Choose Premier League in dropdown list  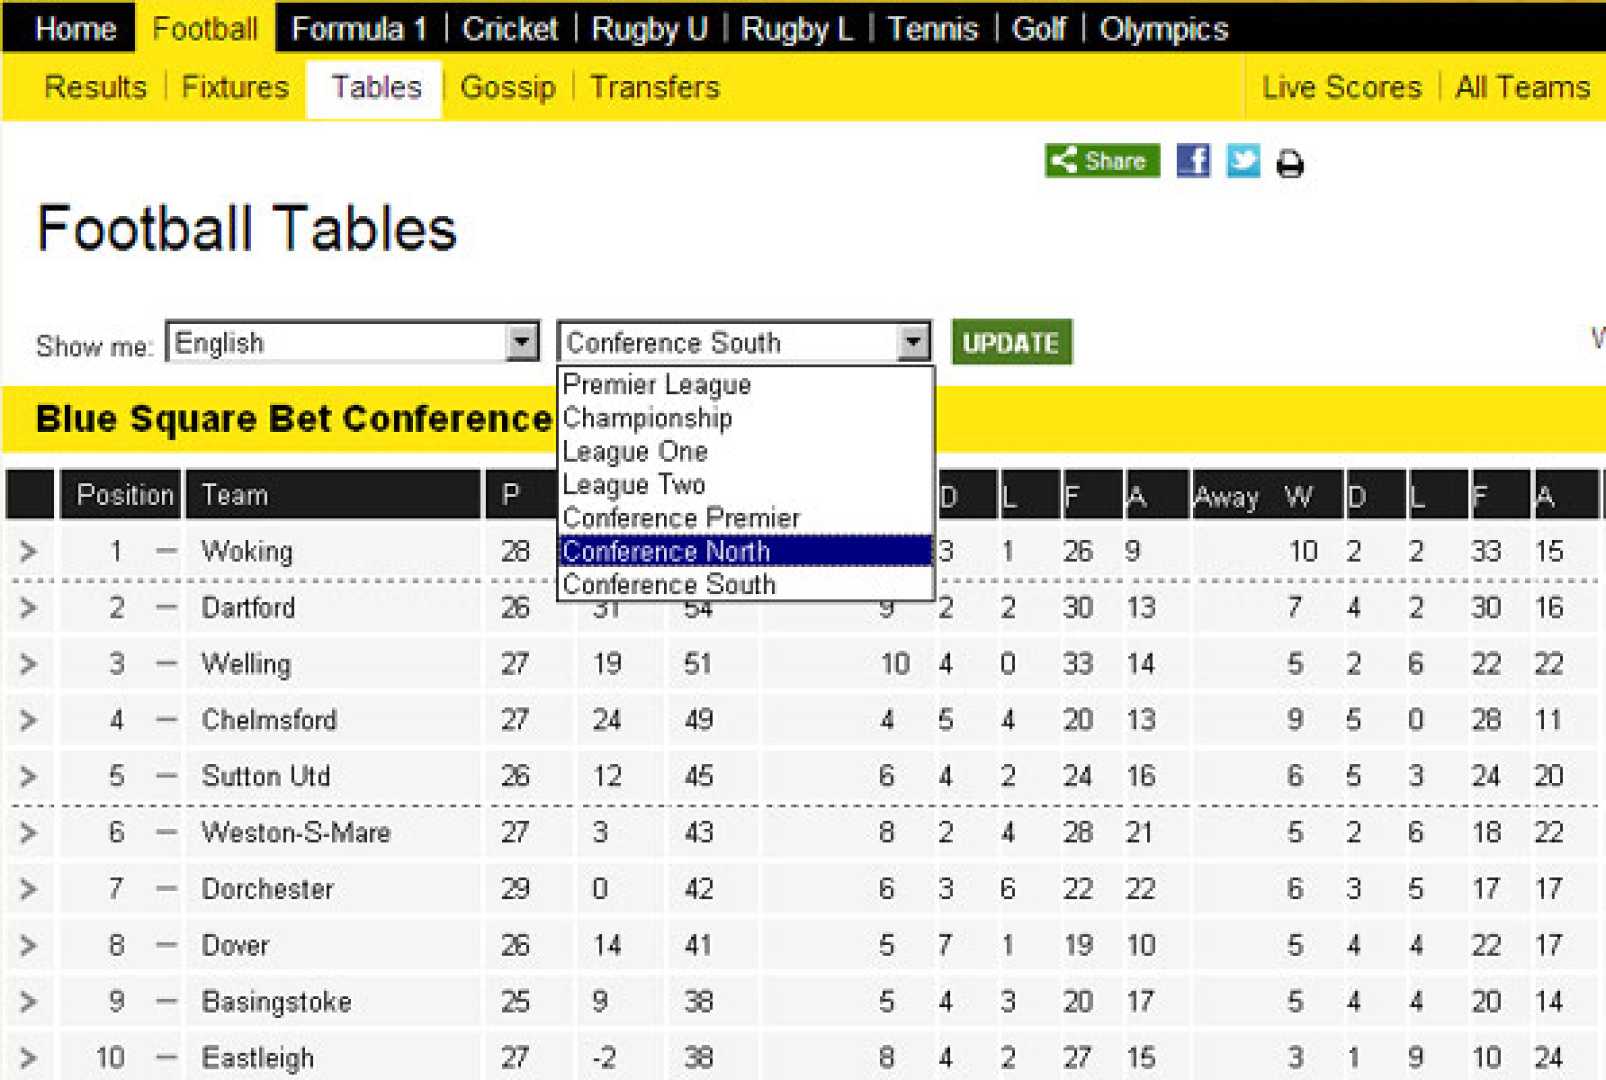(x=656, y=385)
